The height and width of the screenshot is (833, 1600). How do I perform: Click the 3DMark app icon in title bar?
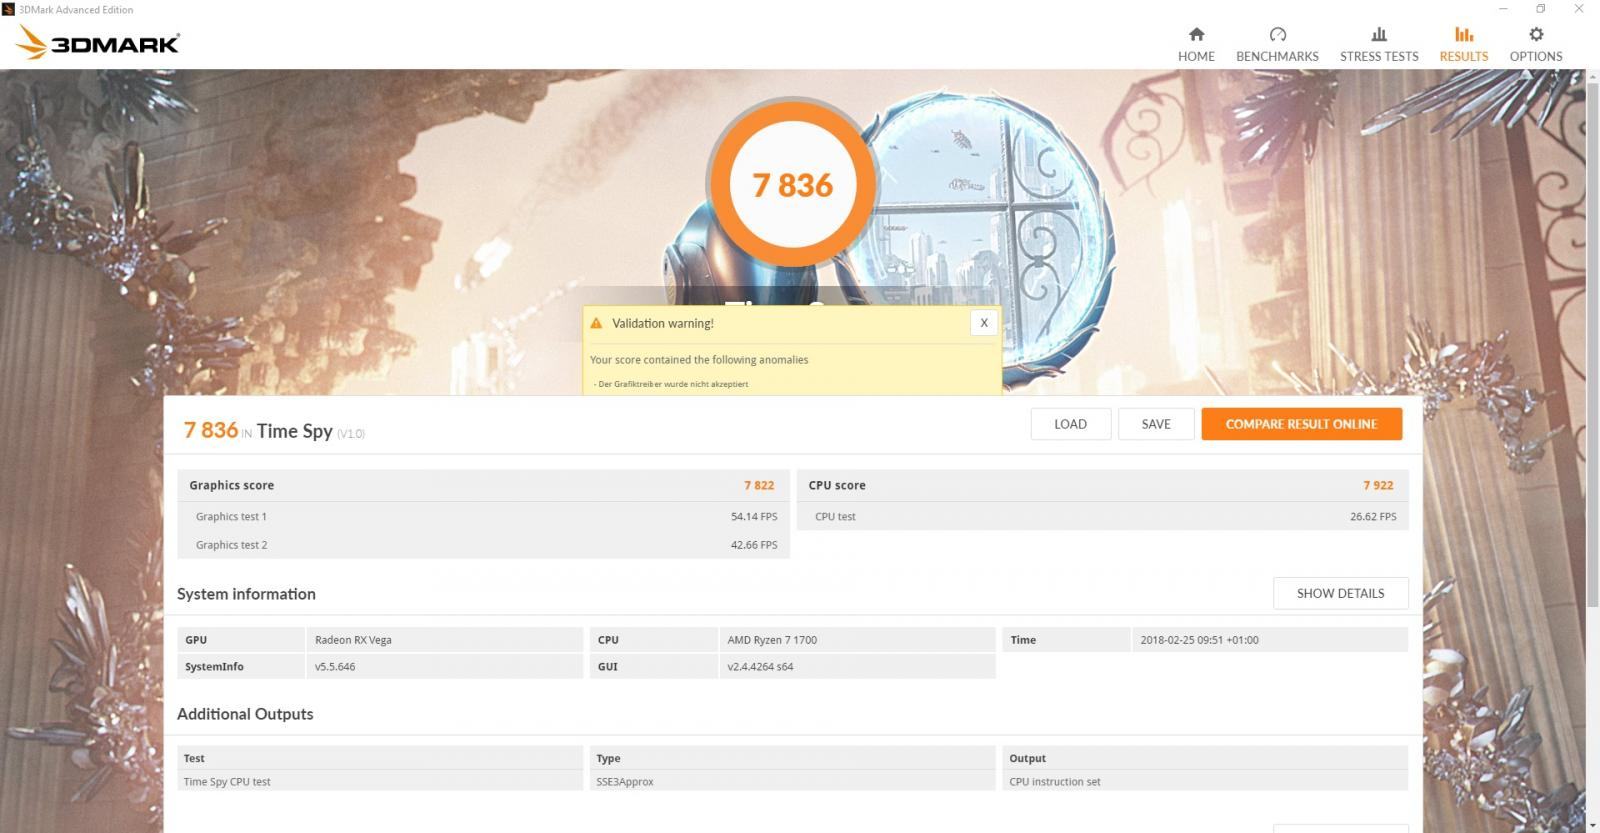(8, 9)
